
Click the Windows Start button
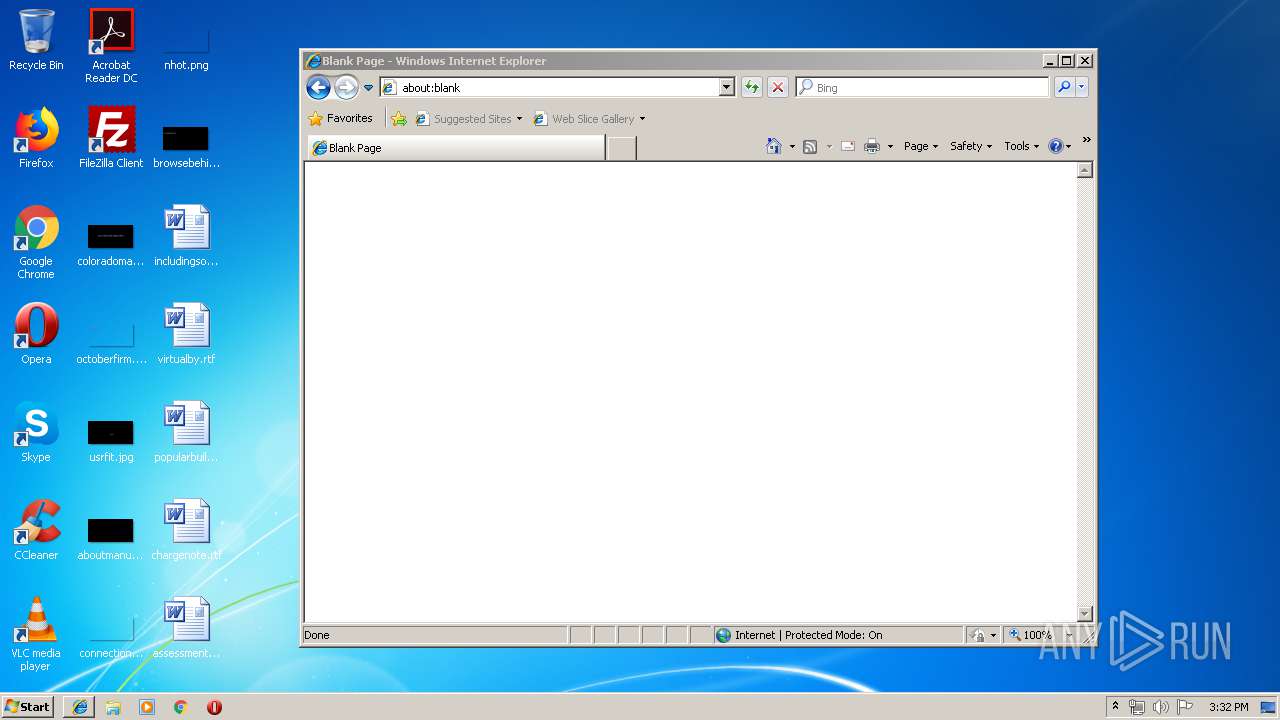pyautogui.click(x=29, y=707)
